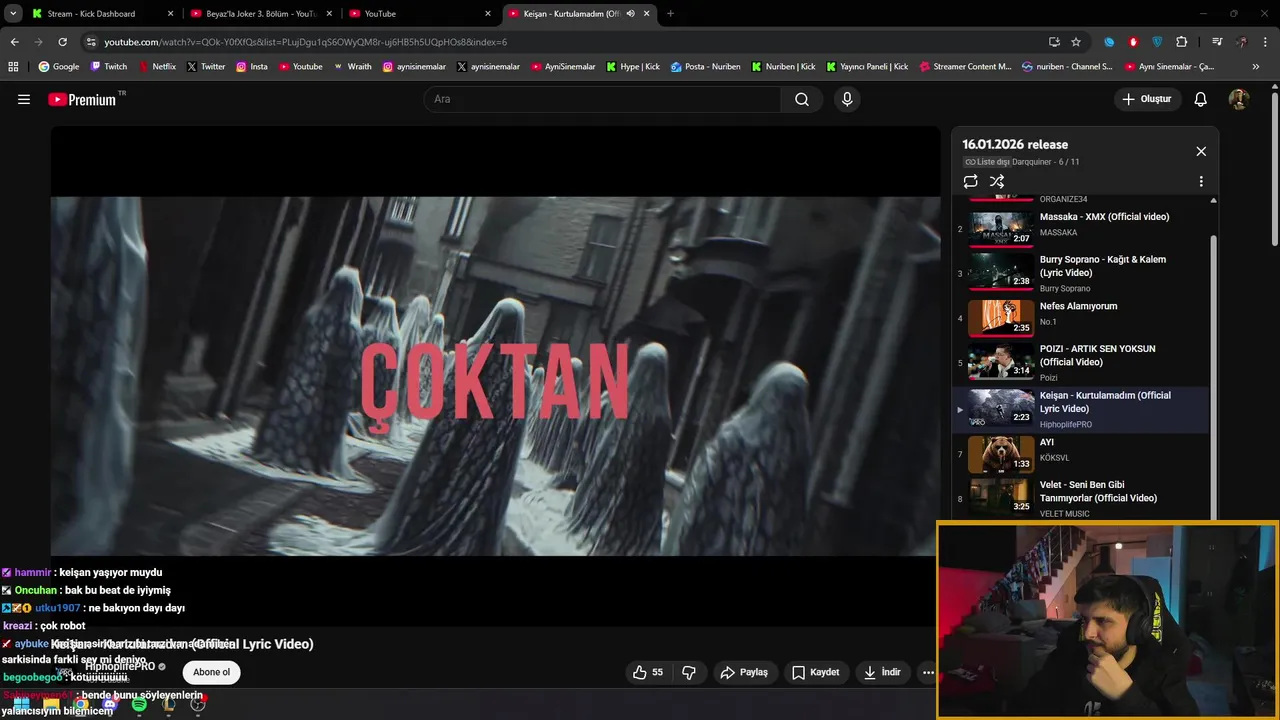This screenshot has width=1280, height=720.
Task: Go back to the previous page
Action: click(x=14, y=42)
